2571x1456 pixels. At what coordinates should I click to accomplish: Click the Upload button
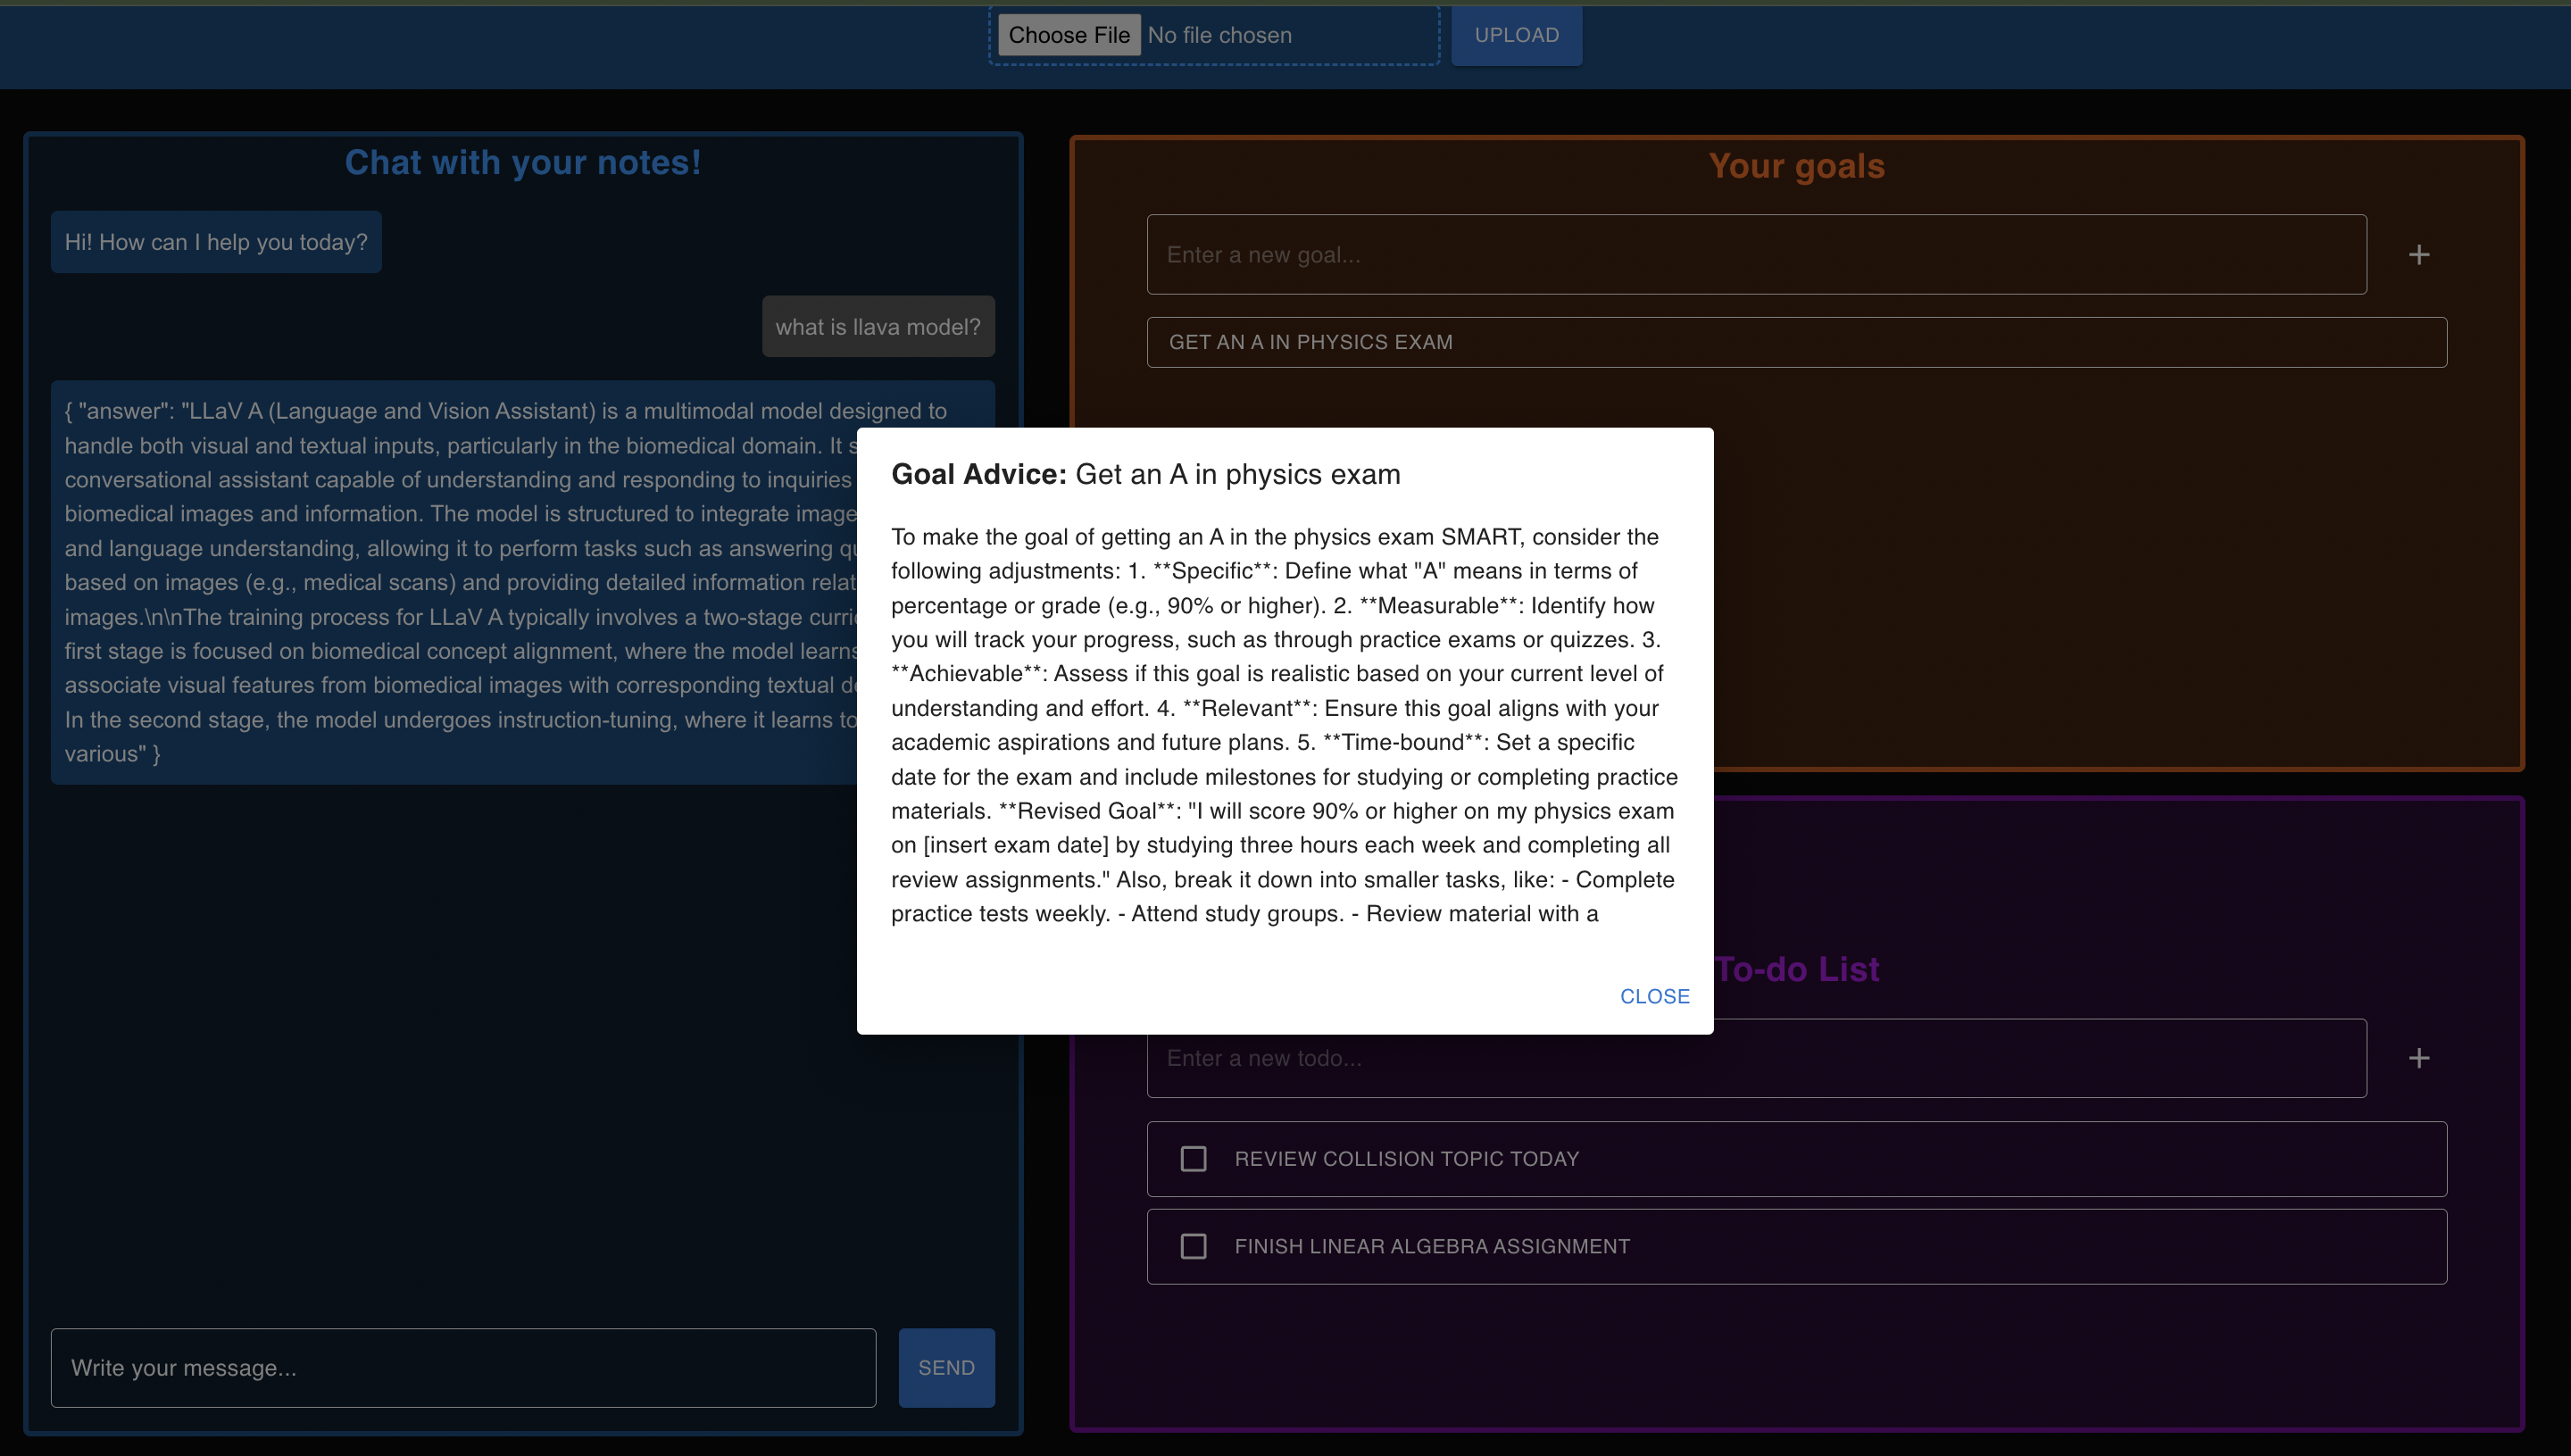pos(1516,35)
